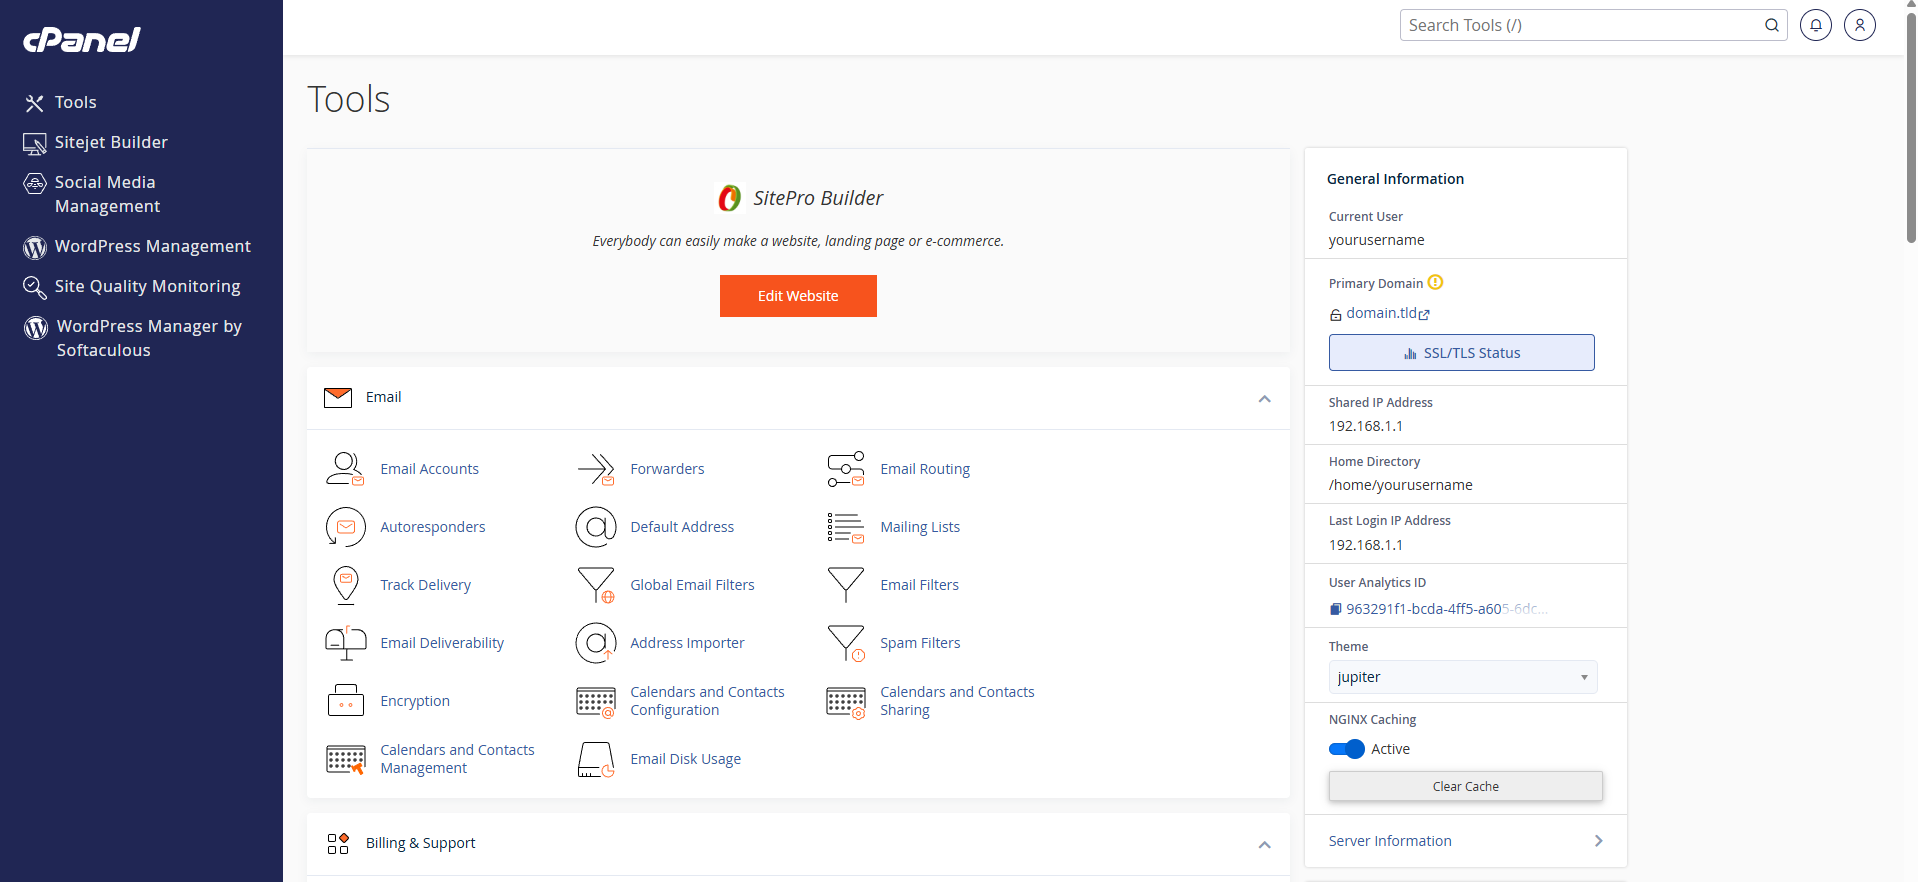Click the Email section header

point(798,398)
